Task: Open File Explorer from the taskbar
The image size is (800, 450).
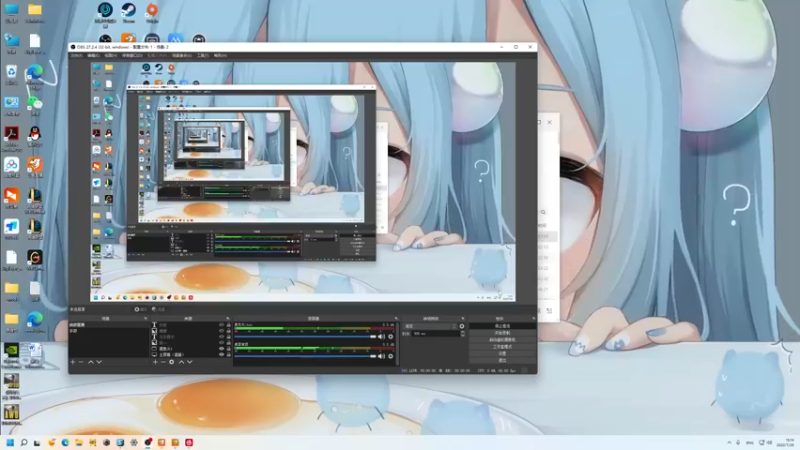Action: 79,442
